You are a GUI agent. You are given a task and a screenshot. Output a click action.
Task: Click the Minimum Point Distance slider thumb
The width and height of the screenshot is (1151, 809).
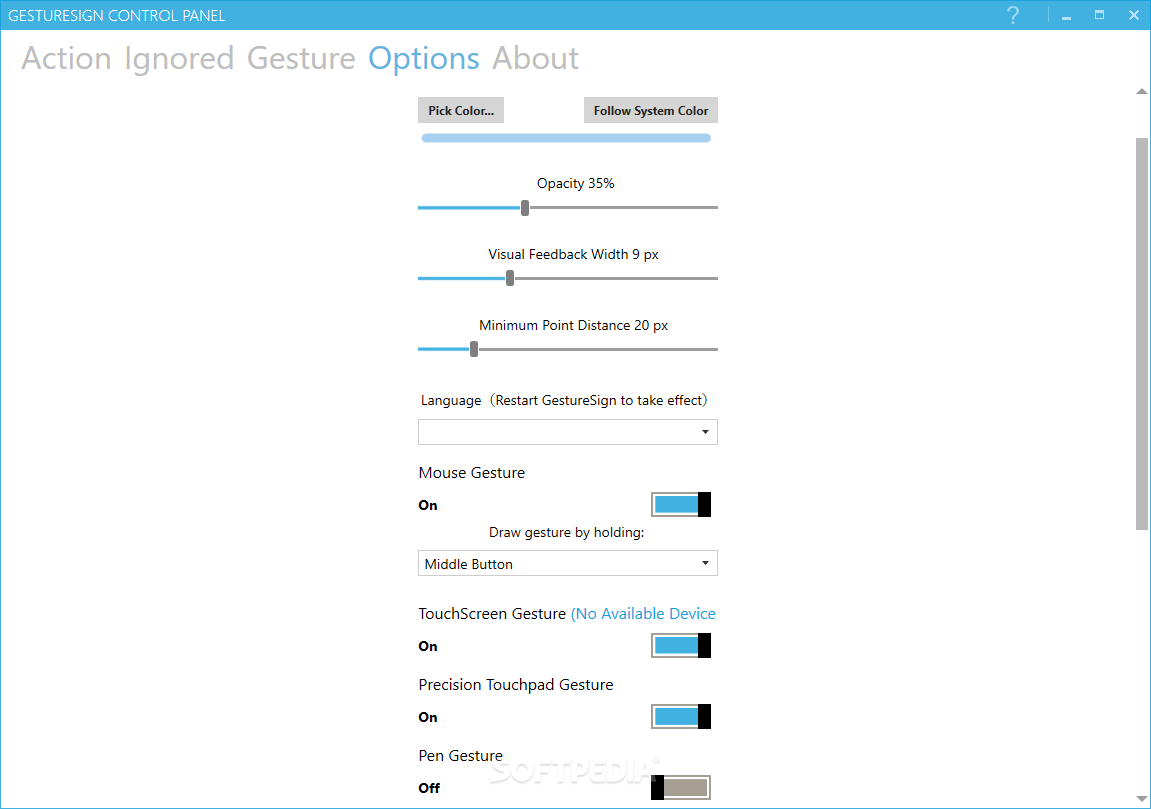click(473, 349)
